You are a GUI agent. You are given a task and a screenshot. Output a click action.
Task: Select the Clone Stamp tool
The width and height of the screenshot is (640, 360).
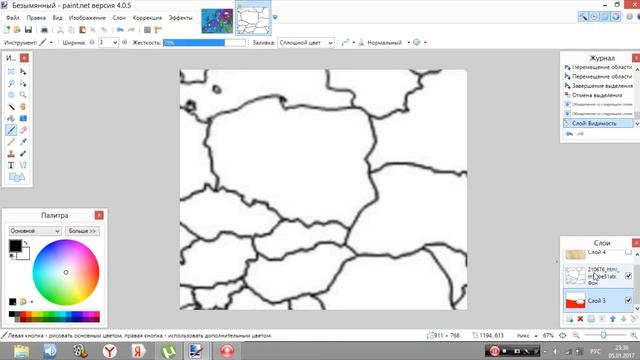(x=11, y=153)
